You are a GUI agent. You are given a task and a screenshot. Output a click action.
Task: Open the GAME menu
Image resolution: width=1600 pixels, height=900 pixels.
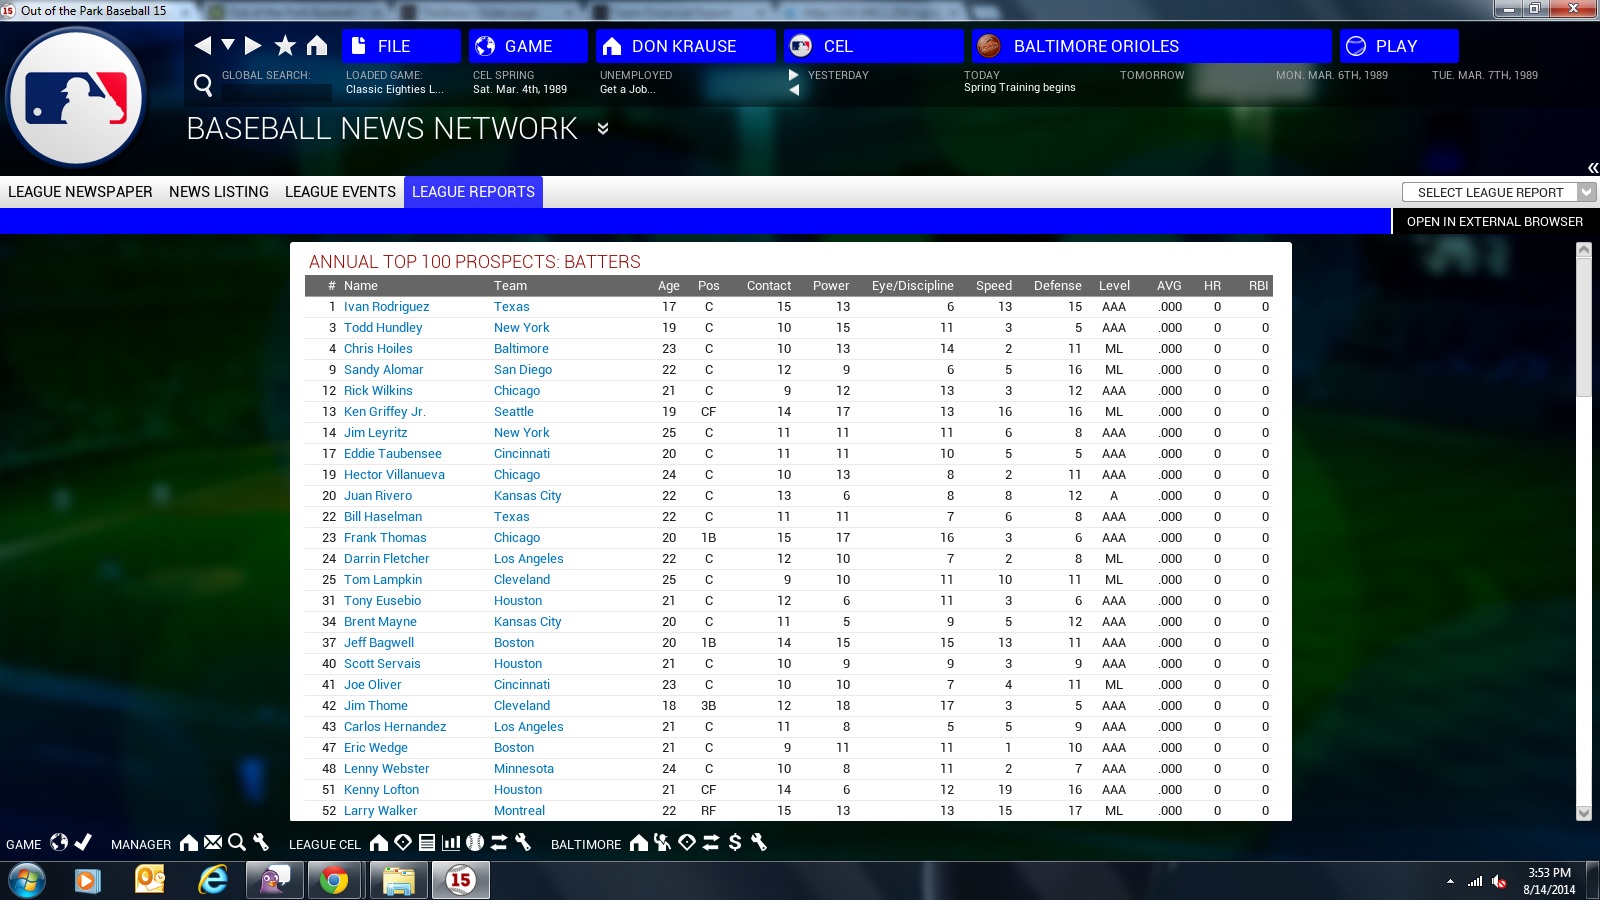point(528,46)
